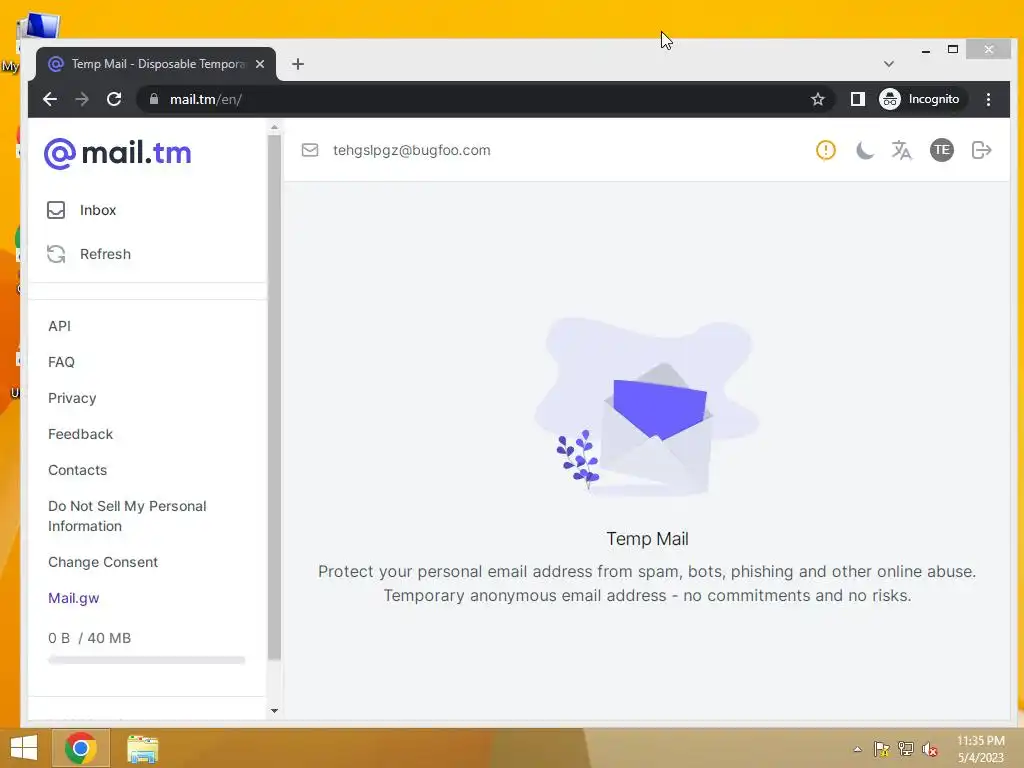
Task: Bookmark this page with star icon
Action: click(818, 99)
